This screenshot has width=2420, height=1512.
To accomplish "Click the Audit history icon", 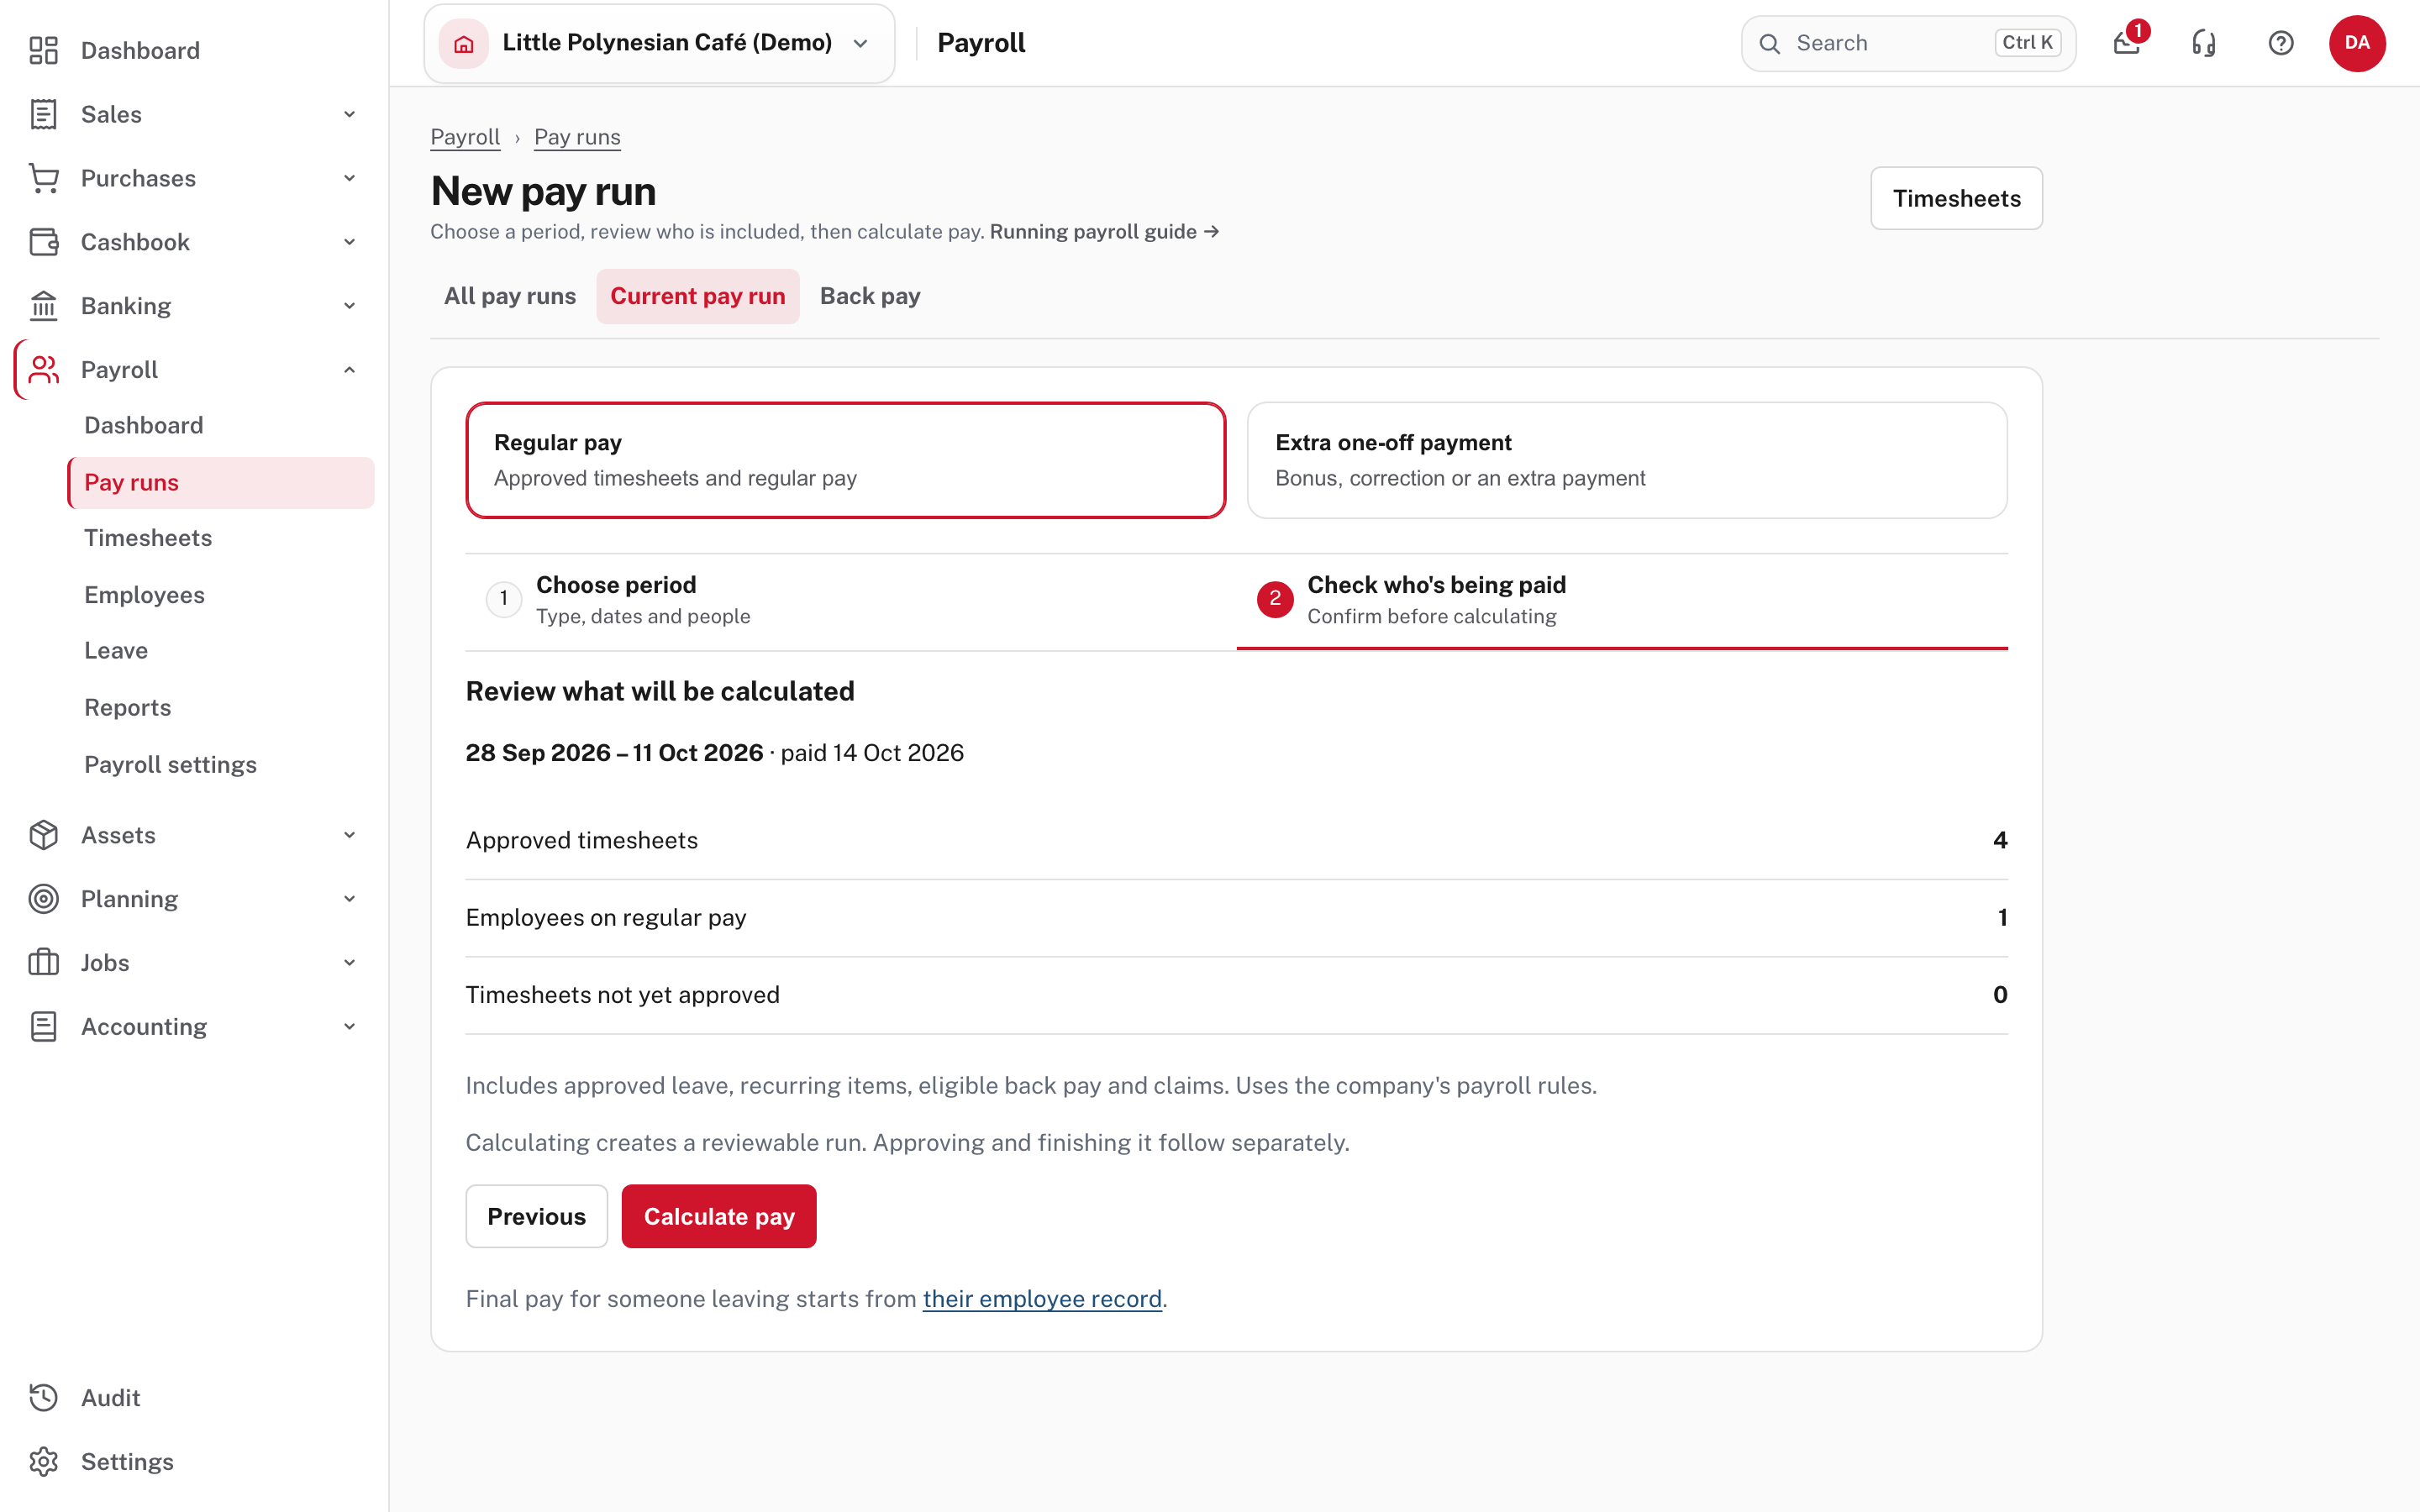I will 43,1398.
